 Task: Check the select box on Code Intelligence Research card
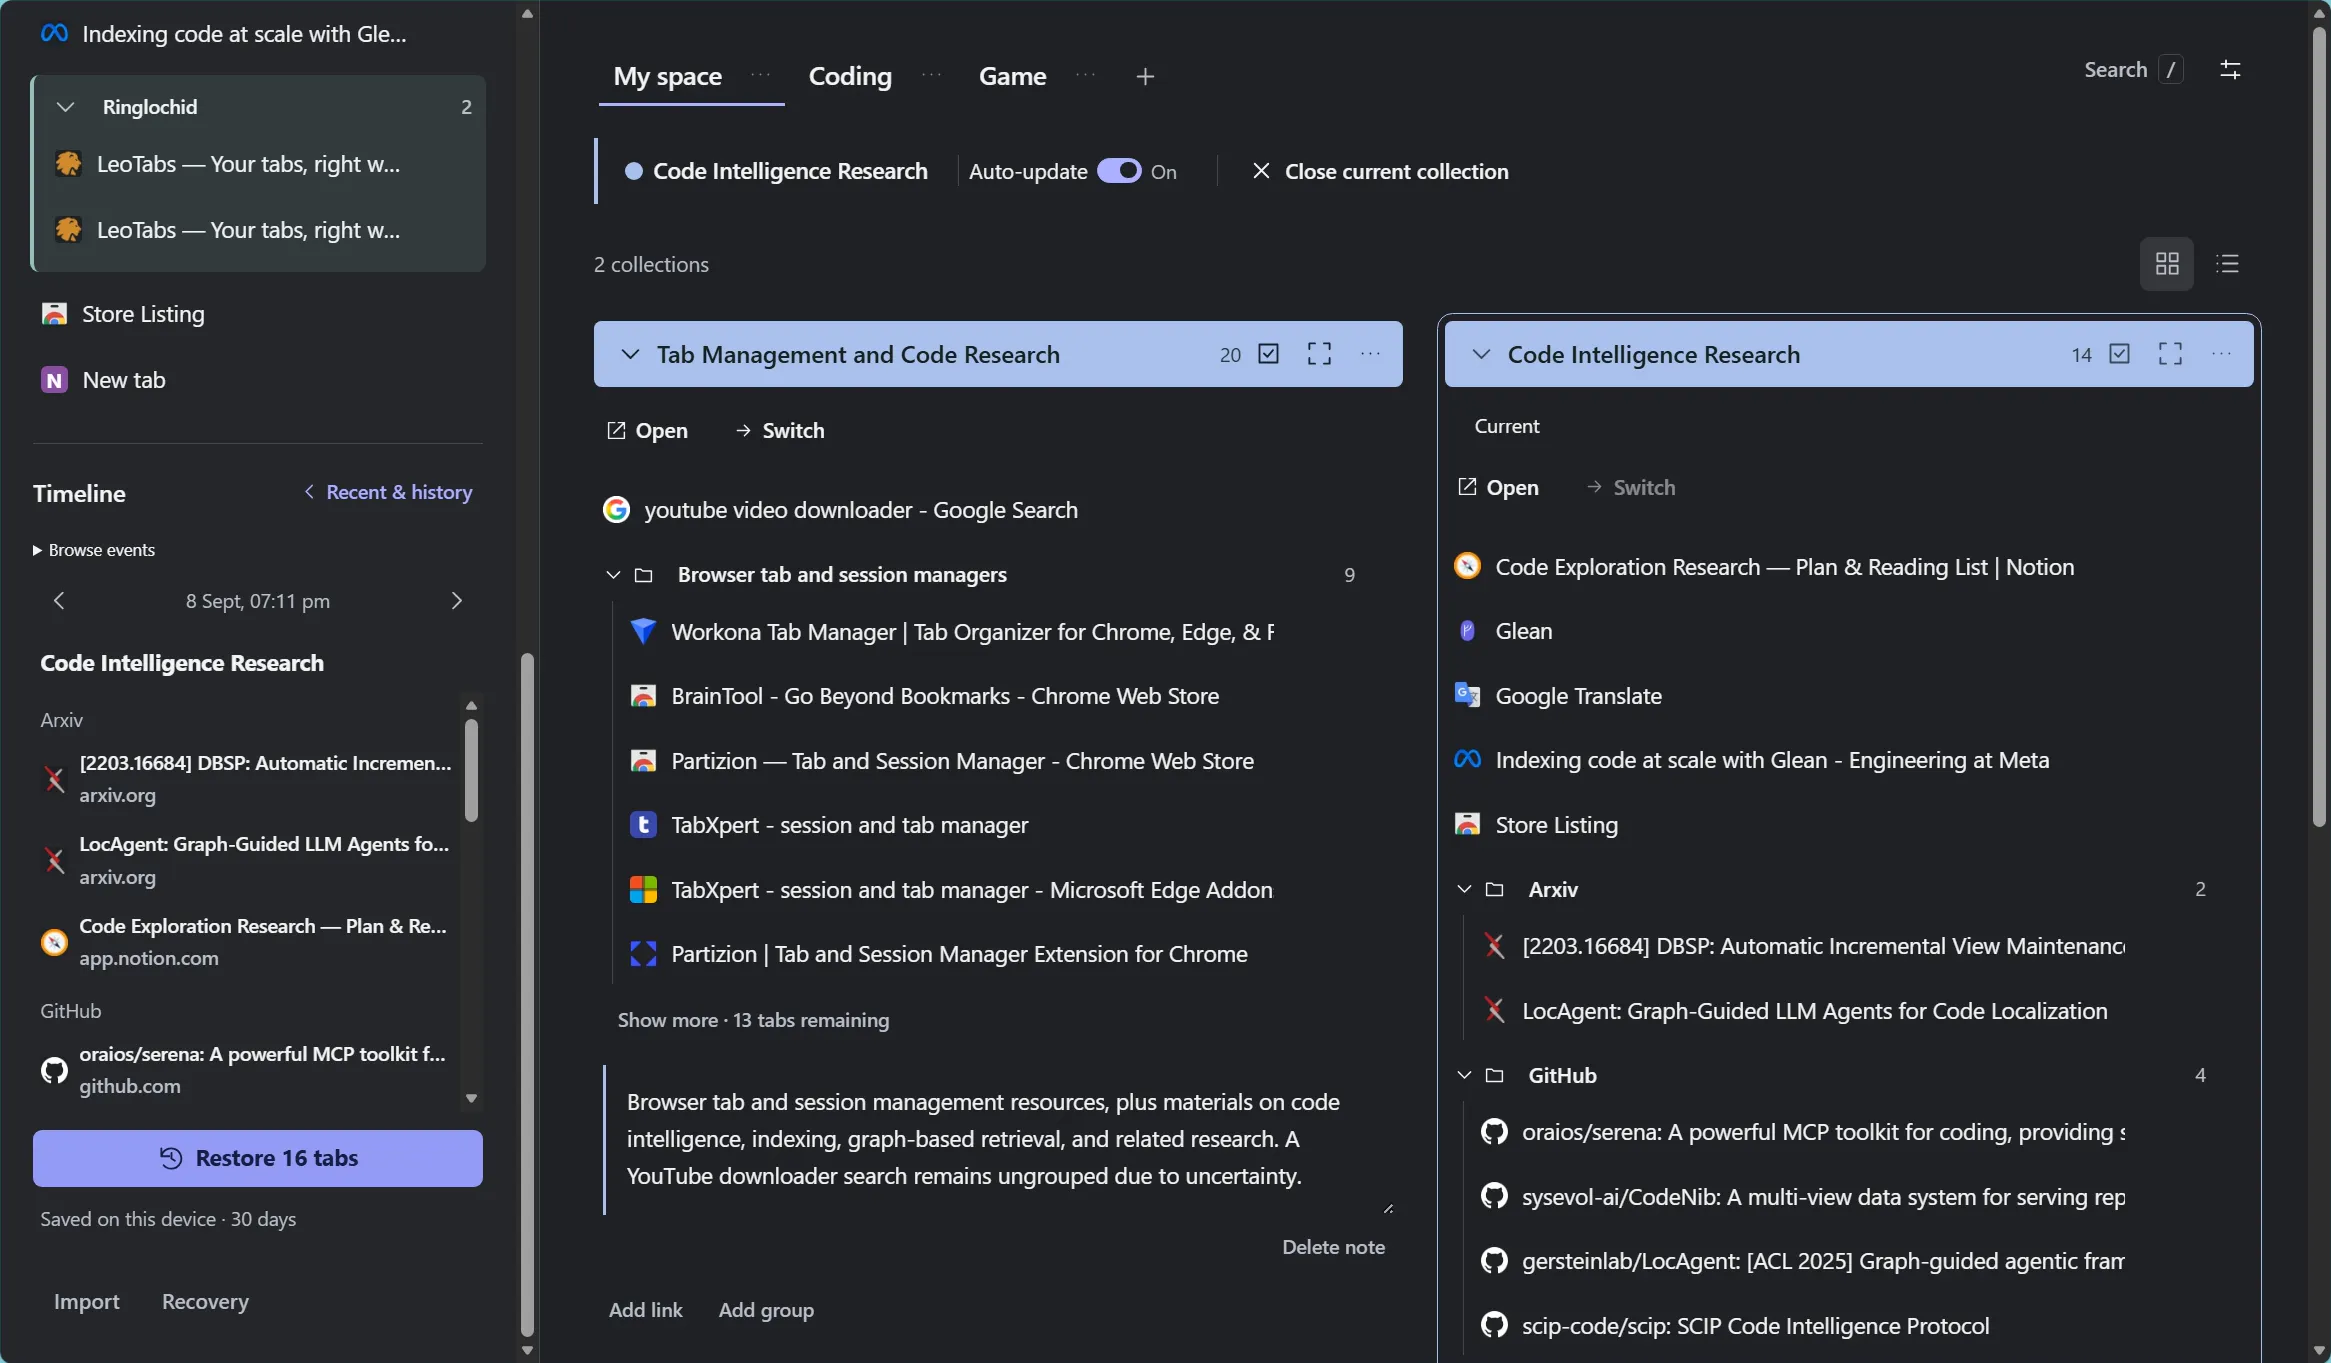[x=2119, y=354]
